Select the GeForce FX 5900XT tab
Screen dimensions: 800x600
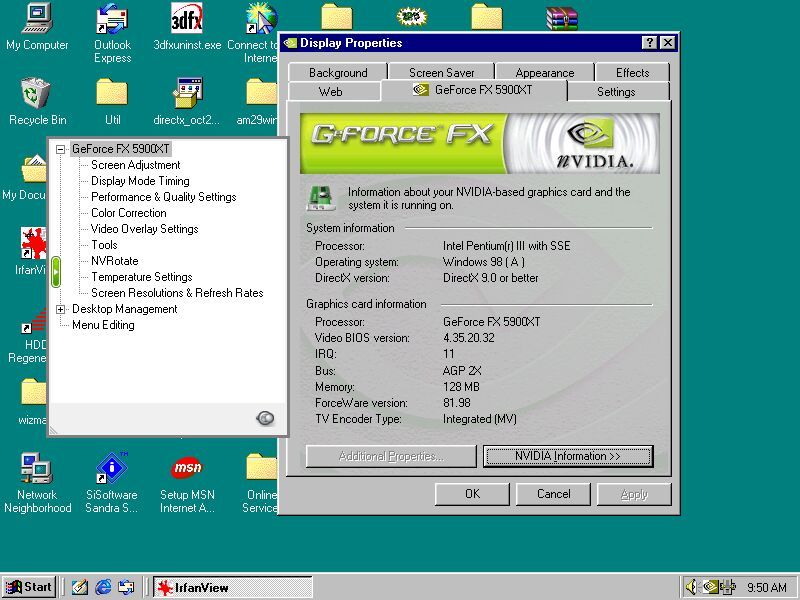pyautogui.click(x=474, y=90)
